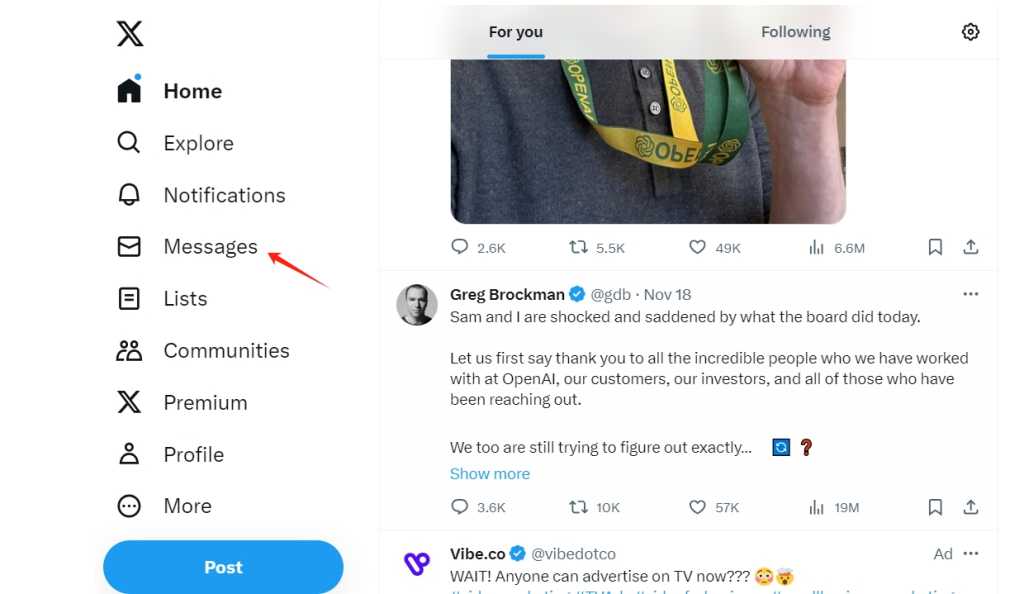1024x594 pixels.
Task: Expand the More menu in sidebar
Action: coord(129,506)
